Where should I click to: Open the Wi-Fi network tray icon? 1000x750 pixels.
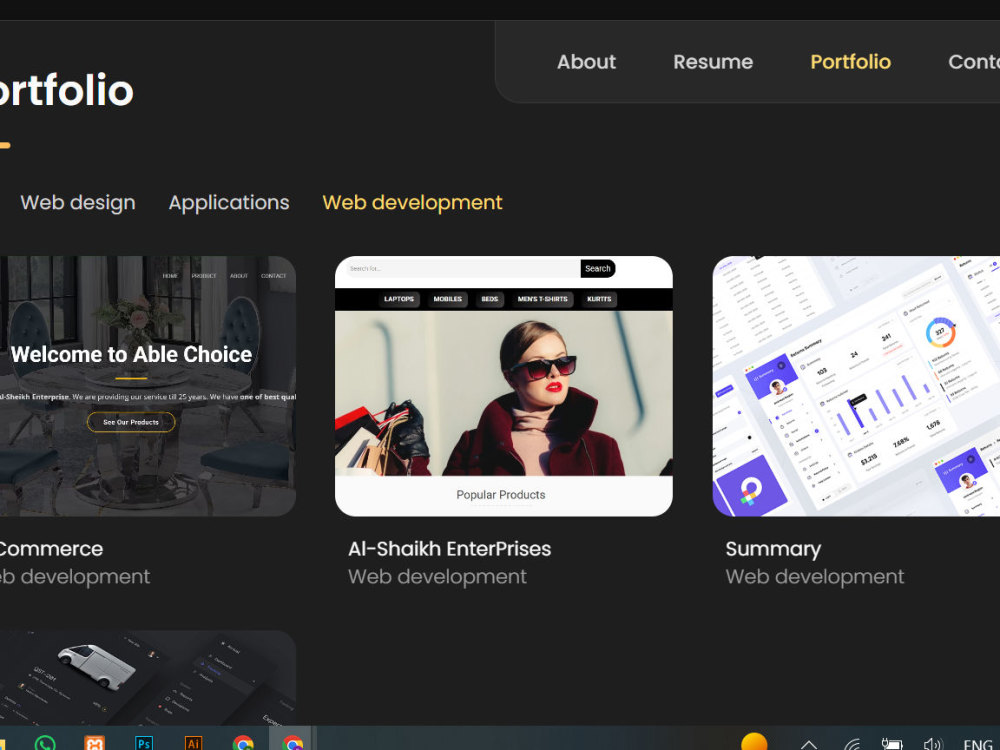[853, 744]
